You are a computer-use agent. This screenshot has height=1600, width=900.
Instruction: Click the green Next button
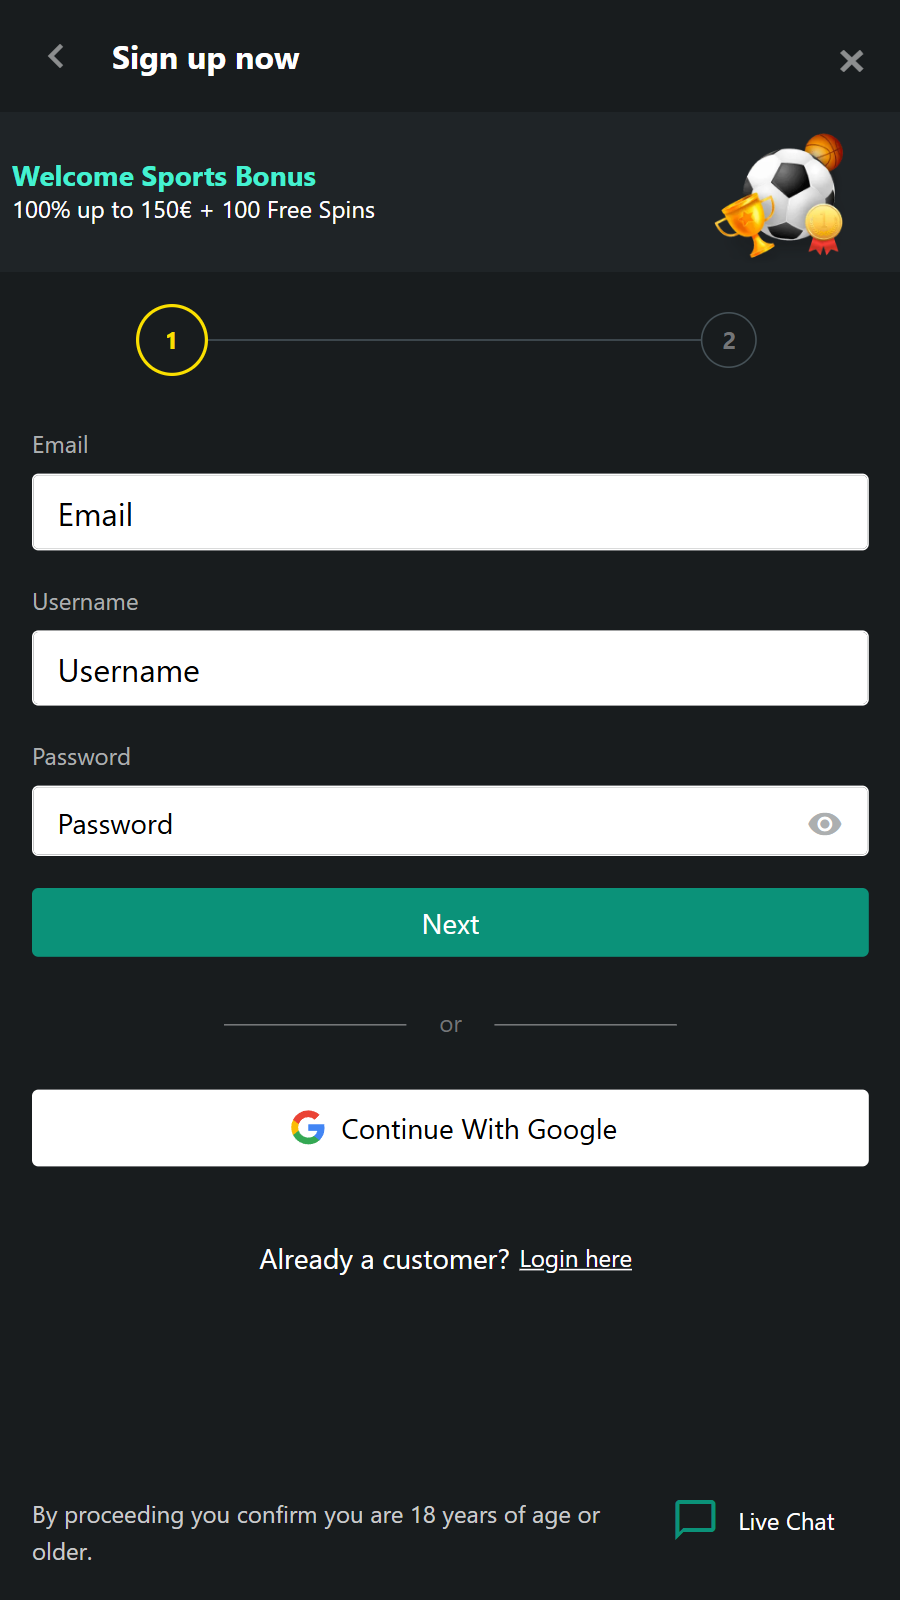tap(450, 923)
